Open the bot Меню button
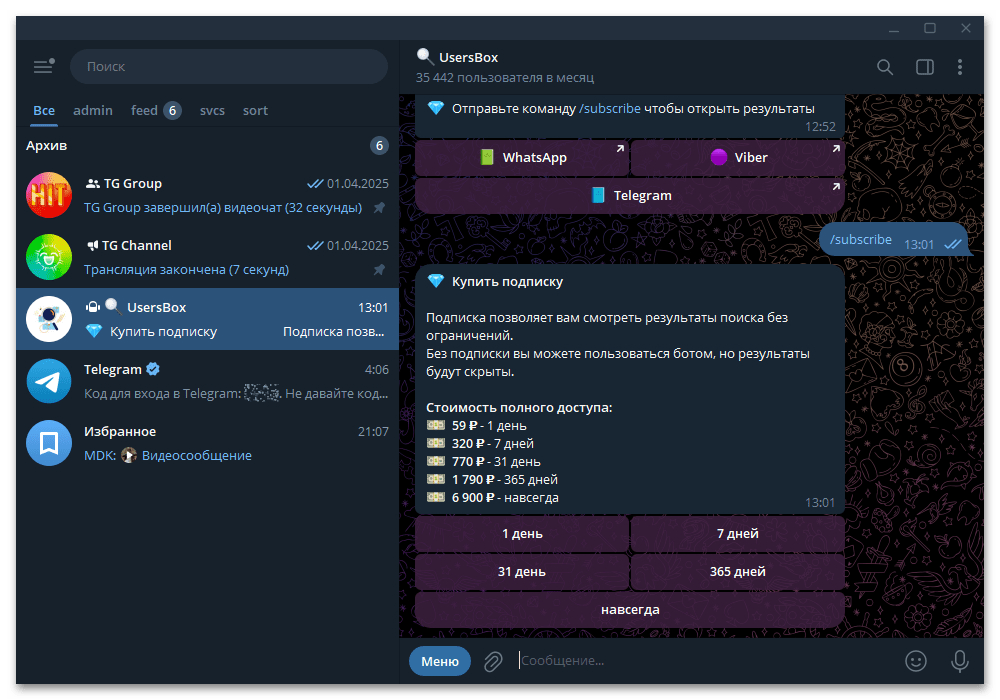Viewport: 1000px width, 700px height. point(440,661)
